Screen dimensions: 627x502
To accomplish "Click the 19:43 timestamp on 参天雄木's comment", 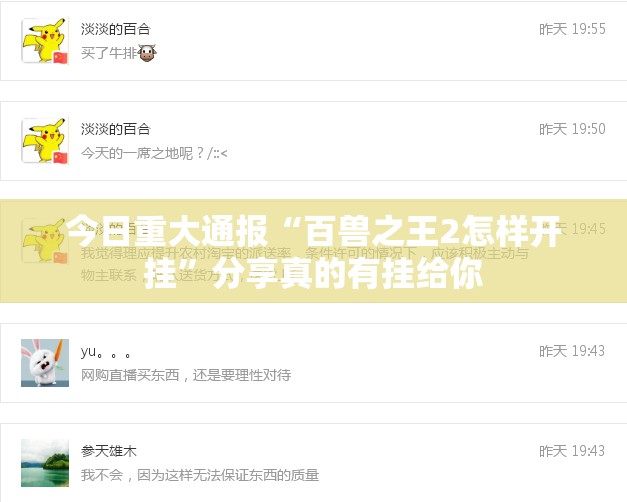I will pos(572,451).
